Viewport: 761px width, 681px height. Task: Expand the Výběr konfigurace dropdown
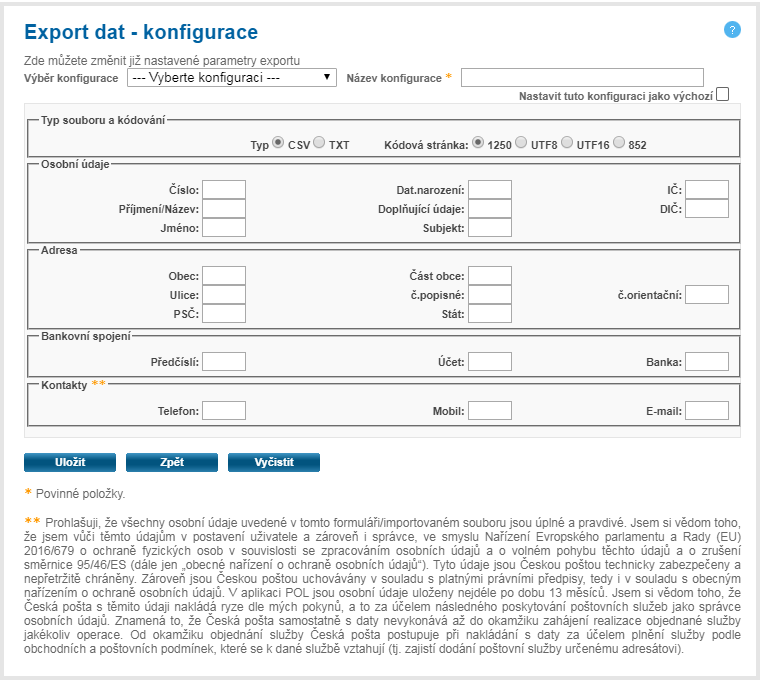click(232, 77)
